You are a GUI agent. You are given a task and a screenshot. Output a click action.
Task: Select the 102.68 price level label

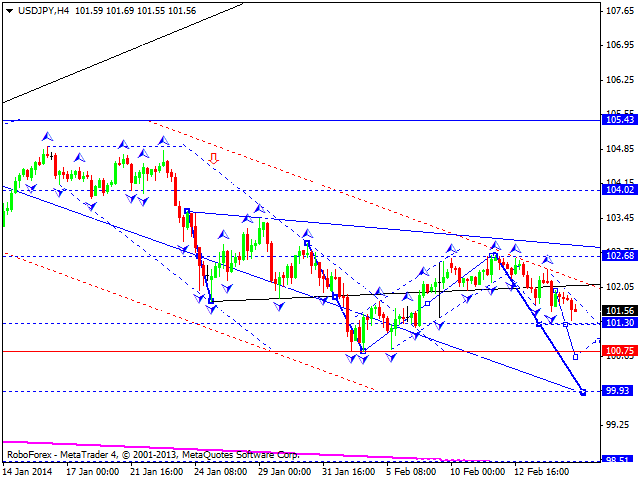click(x=621, y=256)
